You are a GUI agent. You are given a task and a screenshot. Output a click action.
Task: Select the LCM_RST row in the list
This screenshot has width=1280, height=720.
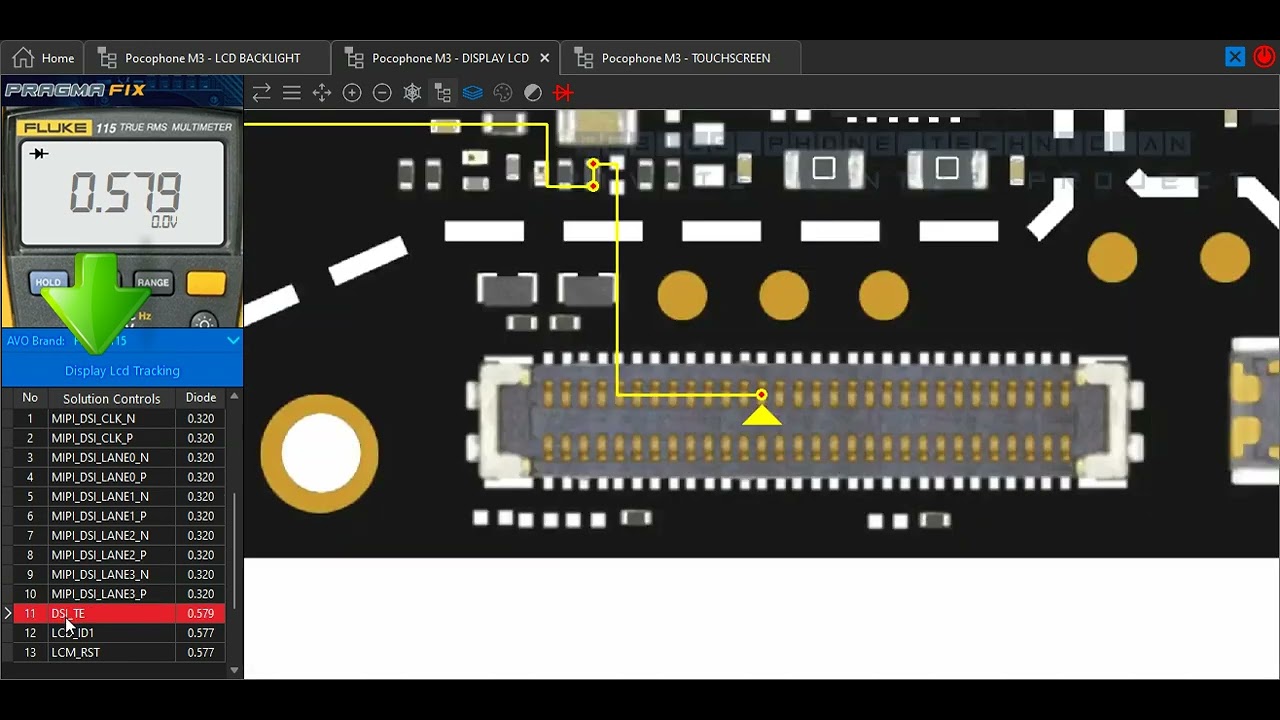119,652
